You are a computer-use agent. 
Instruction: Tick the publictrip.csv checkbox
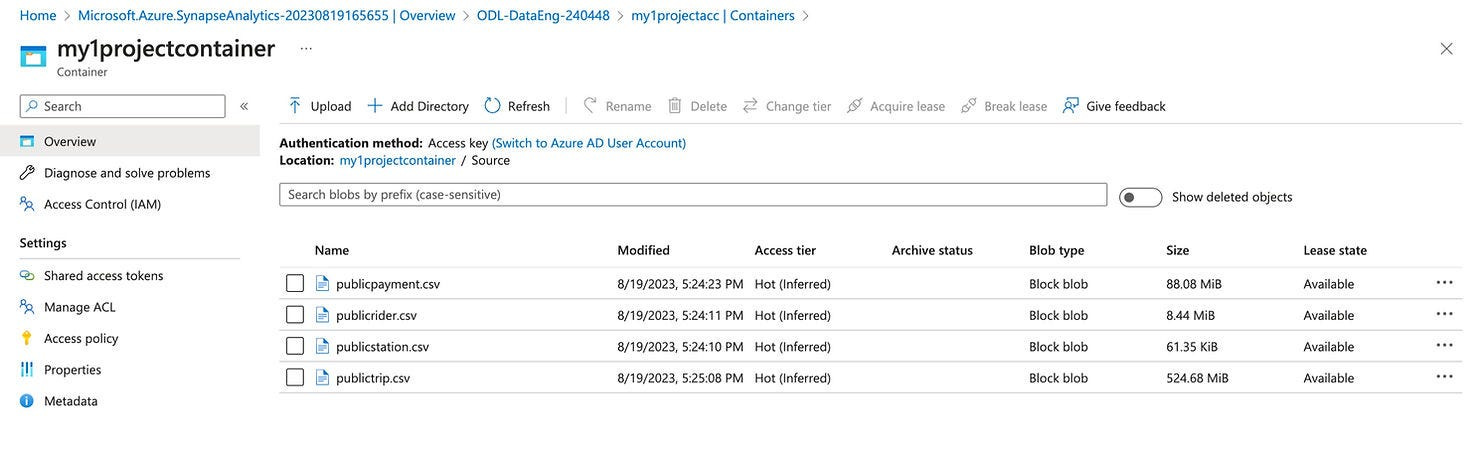click(295, 378)
